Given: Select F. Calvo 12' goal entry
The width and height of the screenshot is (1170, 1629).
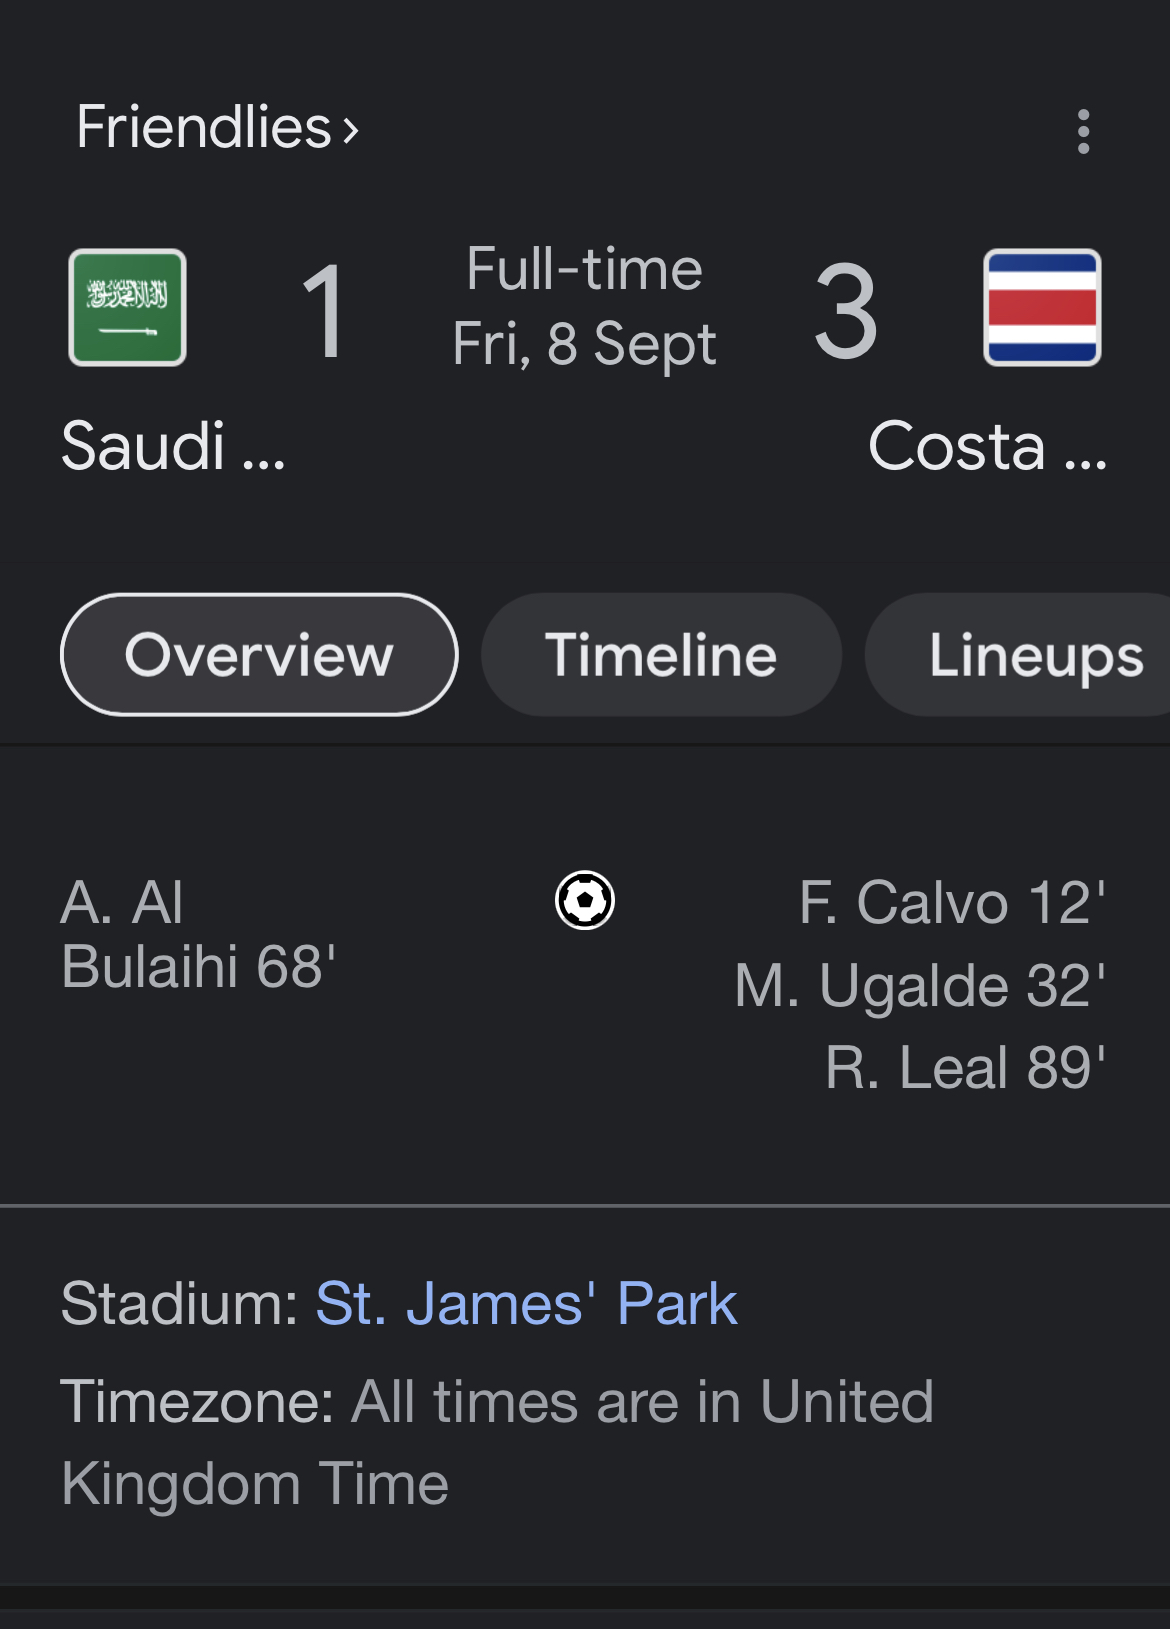Looking at the screenshot, I should point(952,902).
